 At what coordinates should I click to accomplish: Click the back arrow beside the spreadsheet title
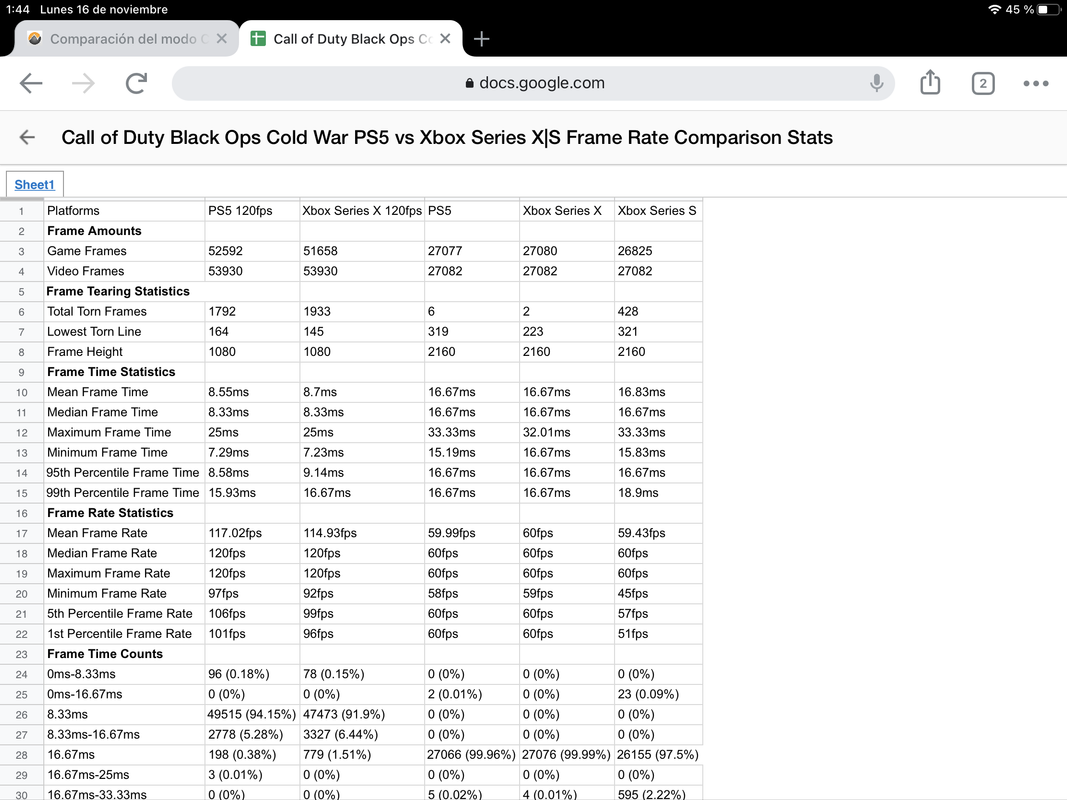27,137
